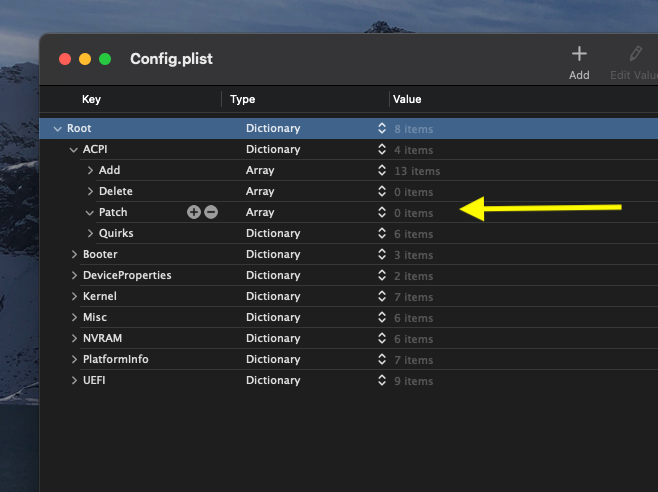Collapse the Root dictionary
Viewport: 658px width, 492px height.
pos(57,128)
